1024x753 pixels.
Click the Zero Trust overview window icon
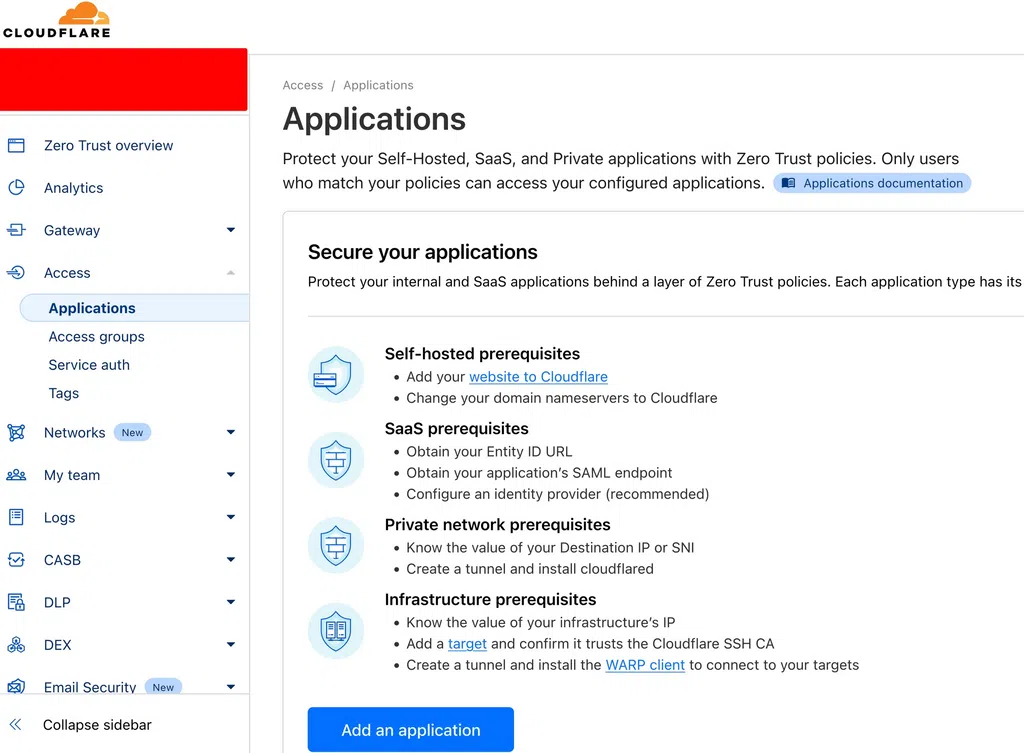pyautogui.click(x=16, y=146)
